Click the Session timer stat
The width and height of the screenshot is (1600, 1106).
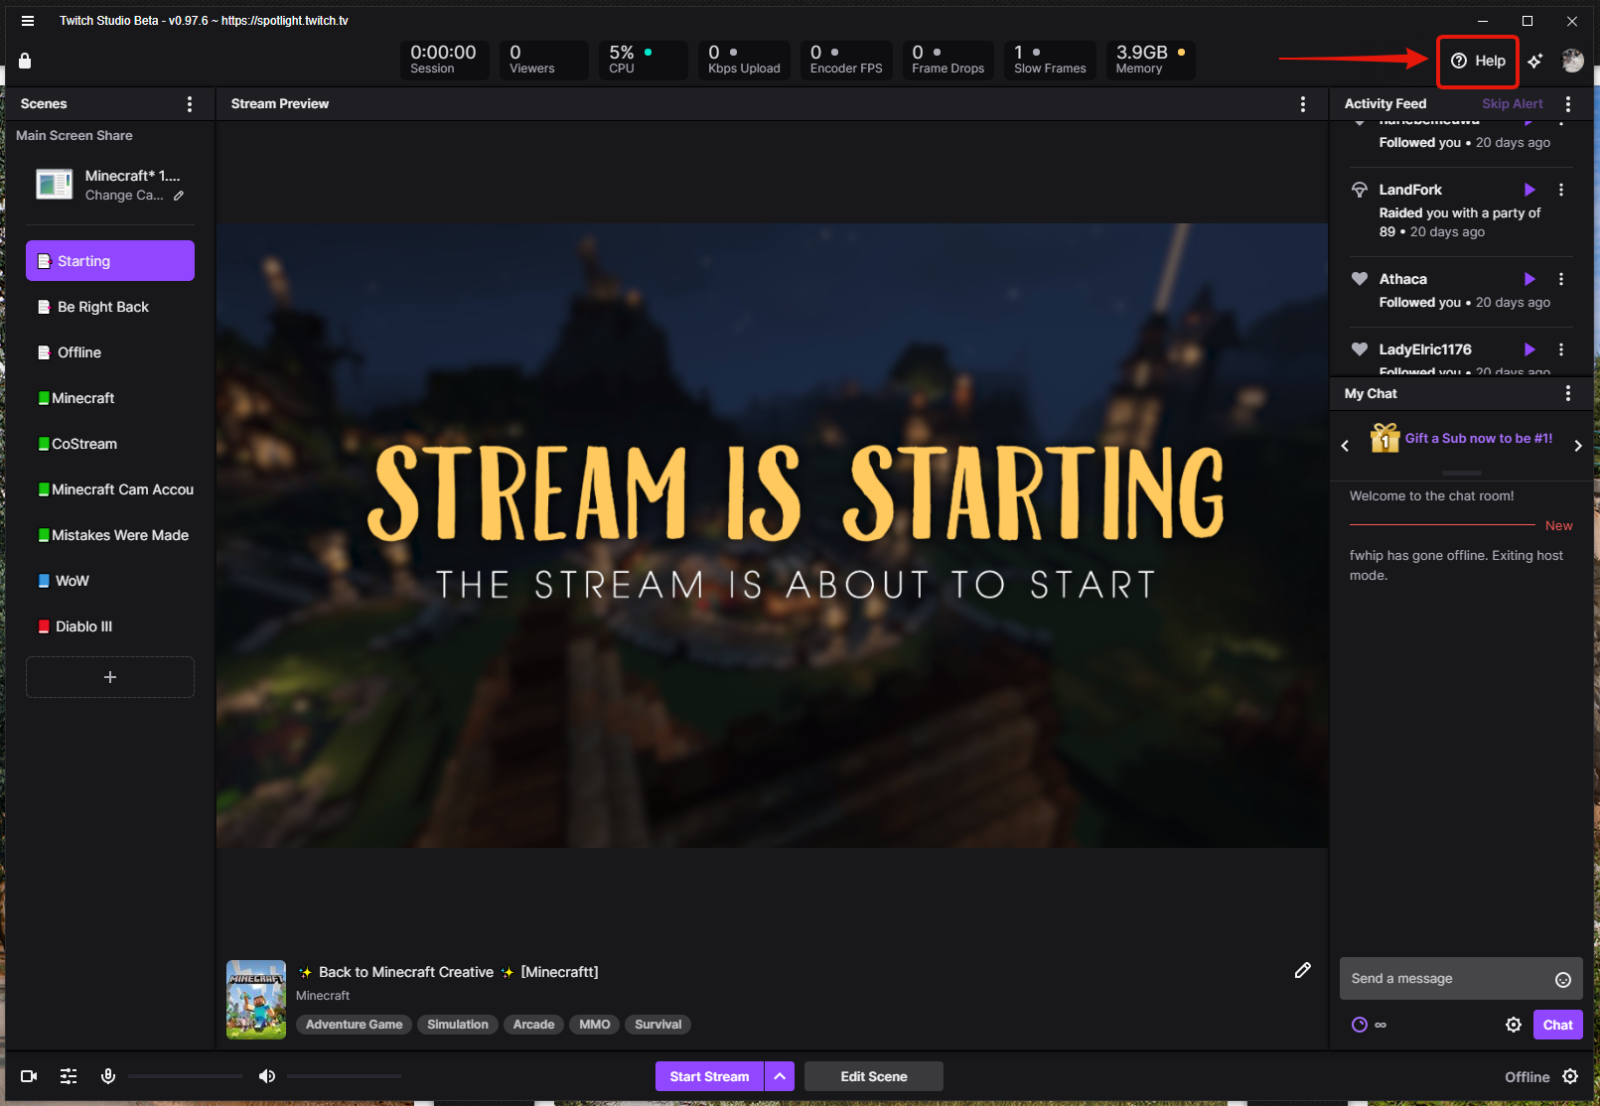click(444, 60)
